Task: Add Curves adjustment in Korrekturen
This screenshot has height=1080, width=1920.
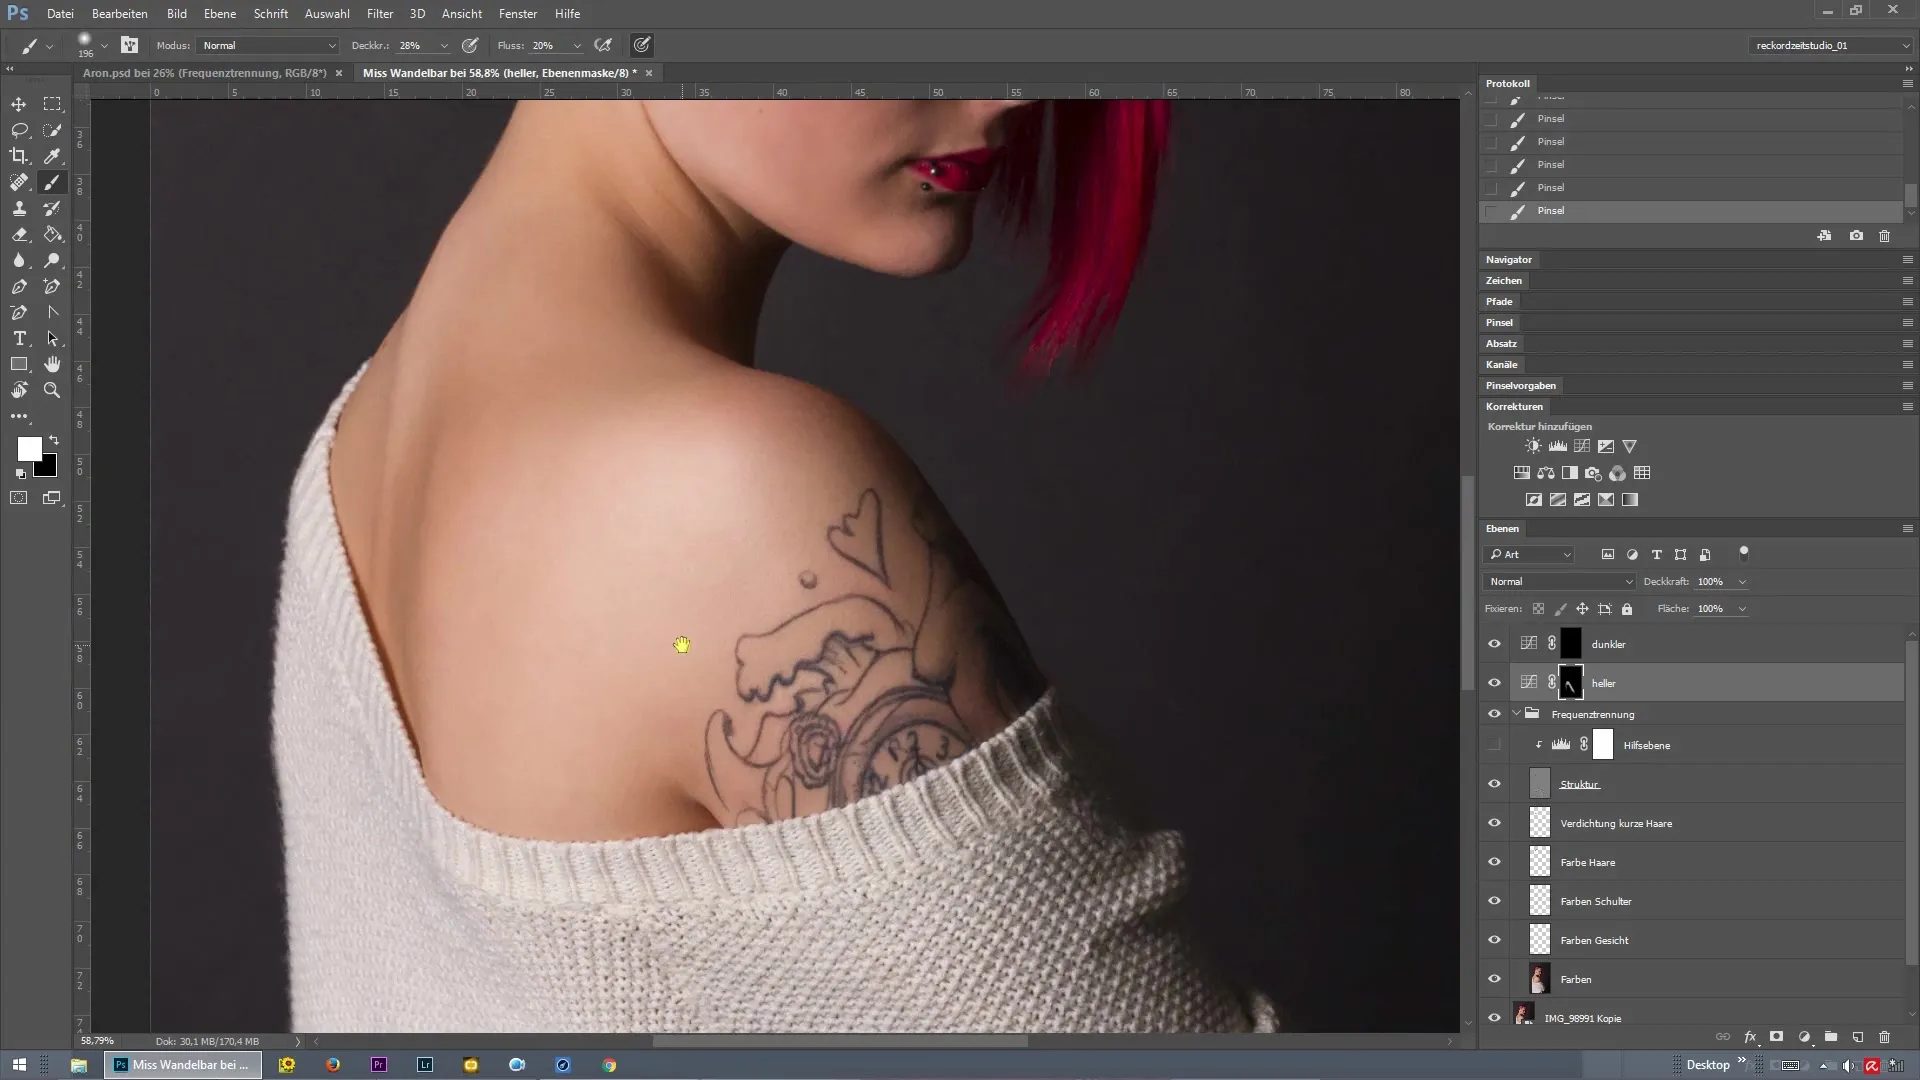Action: pos(1581,446)
